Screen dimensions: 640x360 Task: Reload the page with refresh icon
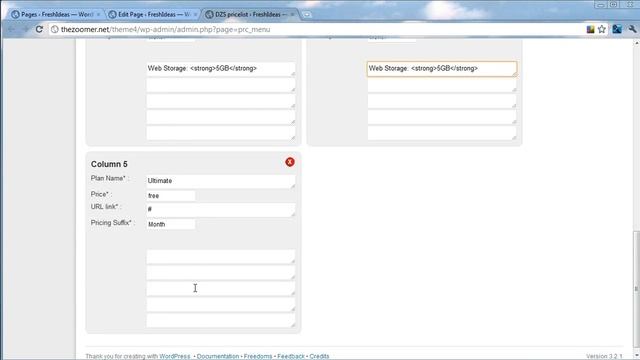pos(39,29)
